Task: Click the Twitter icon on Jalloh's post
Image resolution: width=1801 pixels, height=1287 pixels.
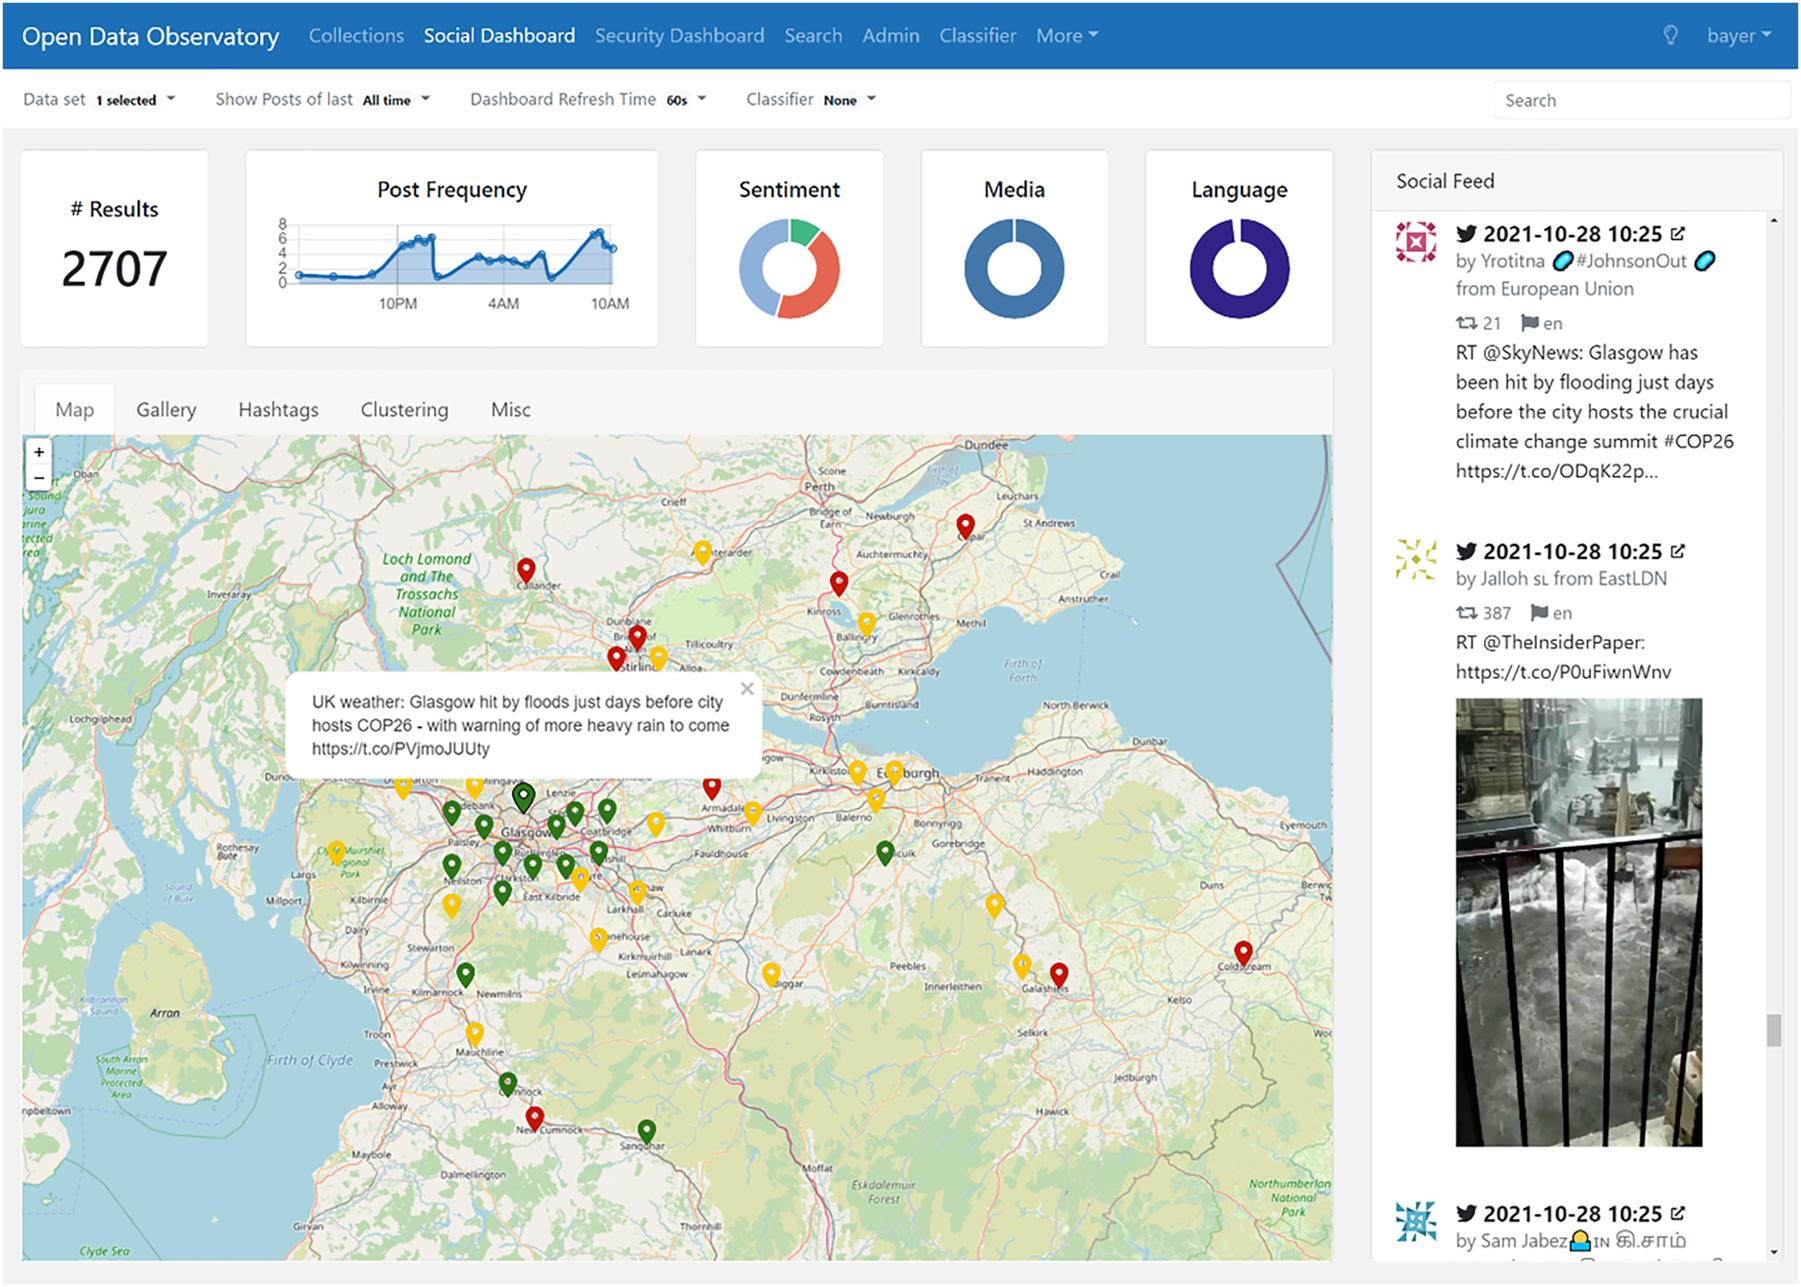Action: (1467, 551)
